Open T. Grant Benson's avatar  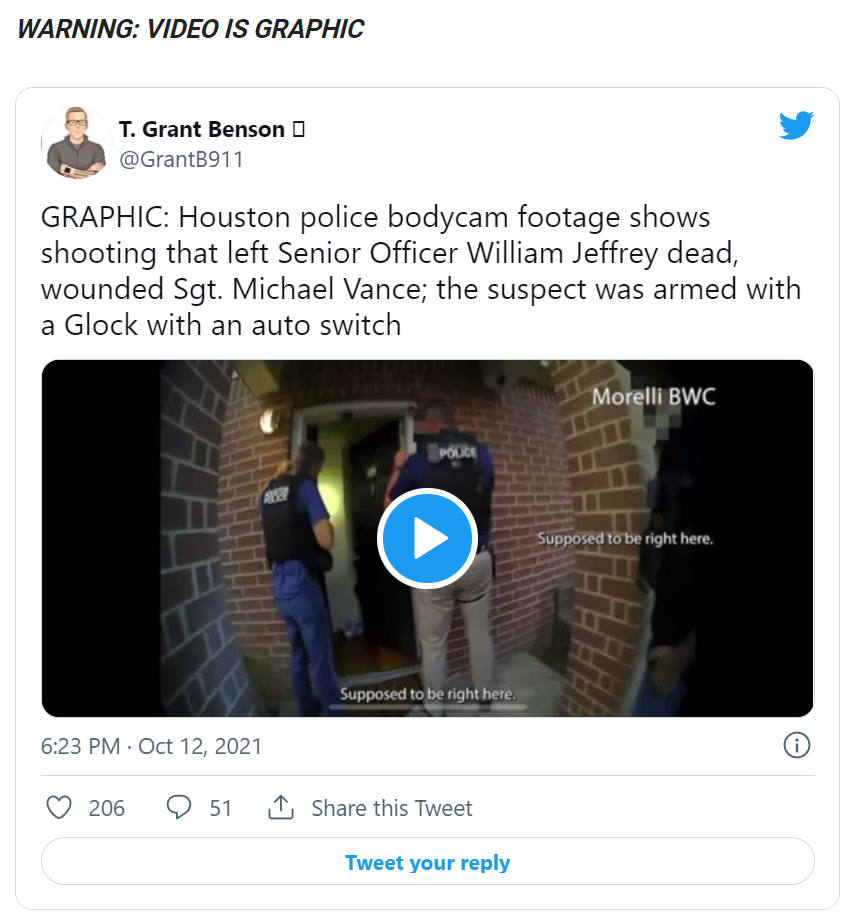click(x=77, y=143)
